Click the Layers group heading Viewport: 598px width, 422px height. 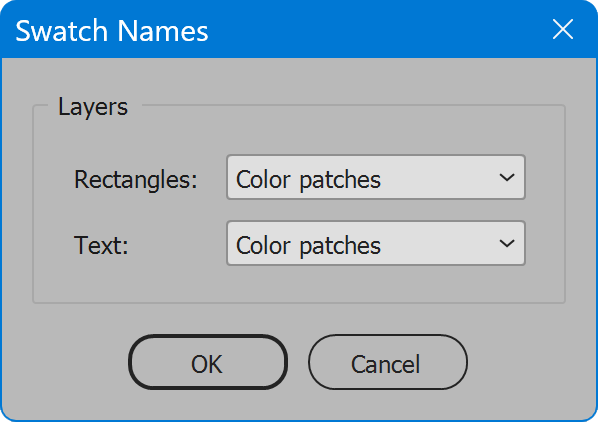(x=93, y=107)
